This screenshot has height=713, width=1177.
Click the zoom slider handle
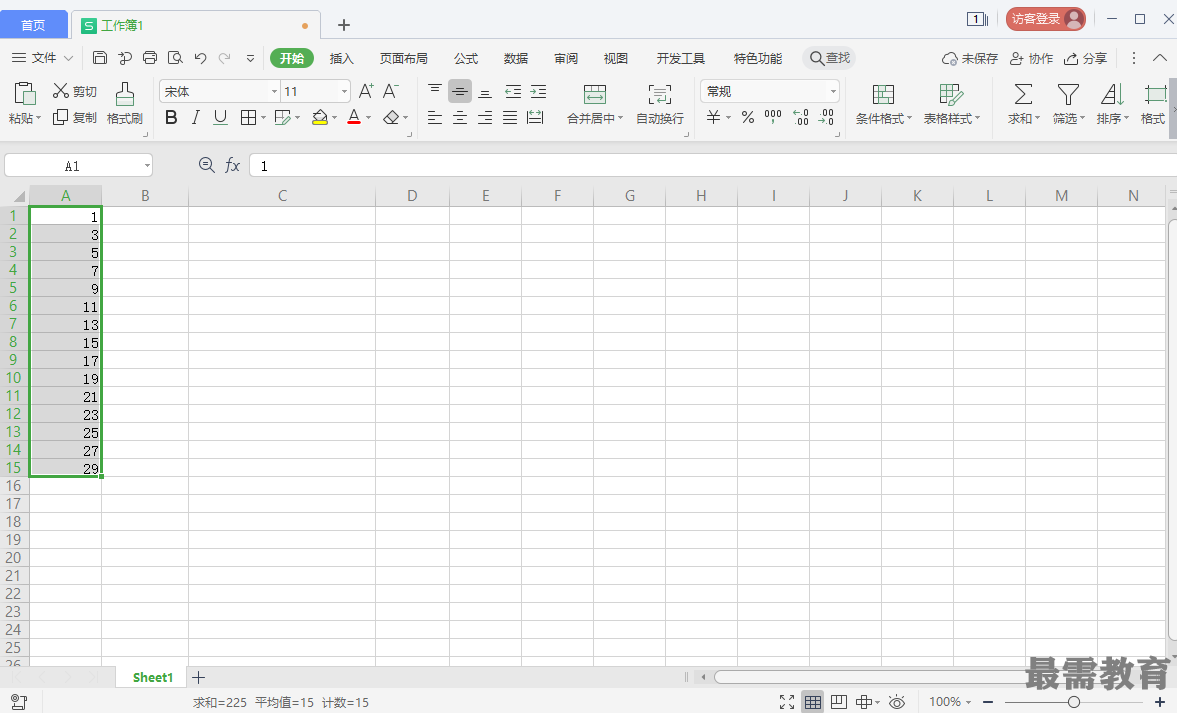(1073, 702)
